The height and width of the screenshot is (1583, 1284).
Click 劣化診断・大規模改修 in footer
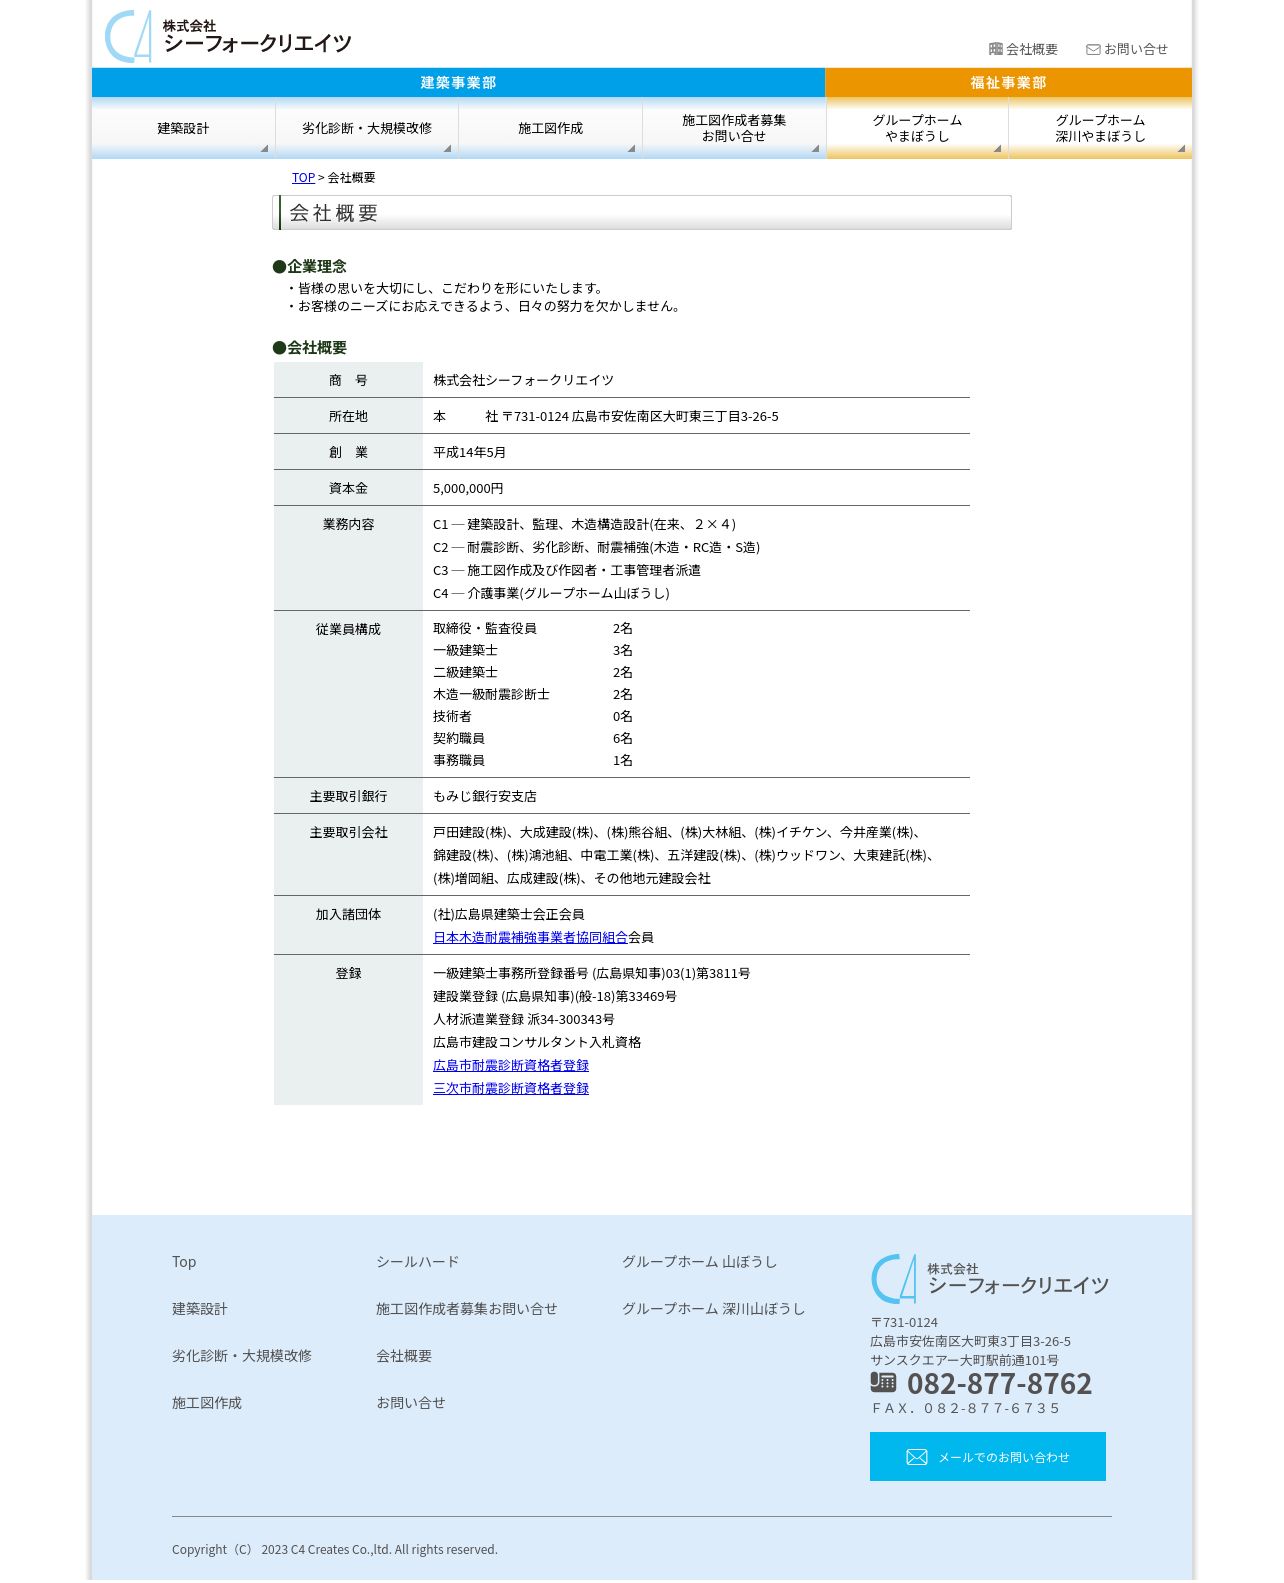pyautogui.click(x=242, y=1356)
